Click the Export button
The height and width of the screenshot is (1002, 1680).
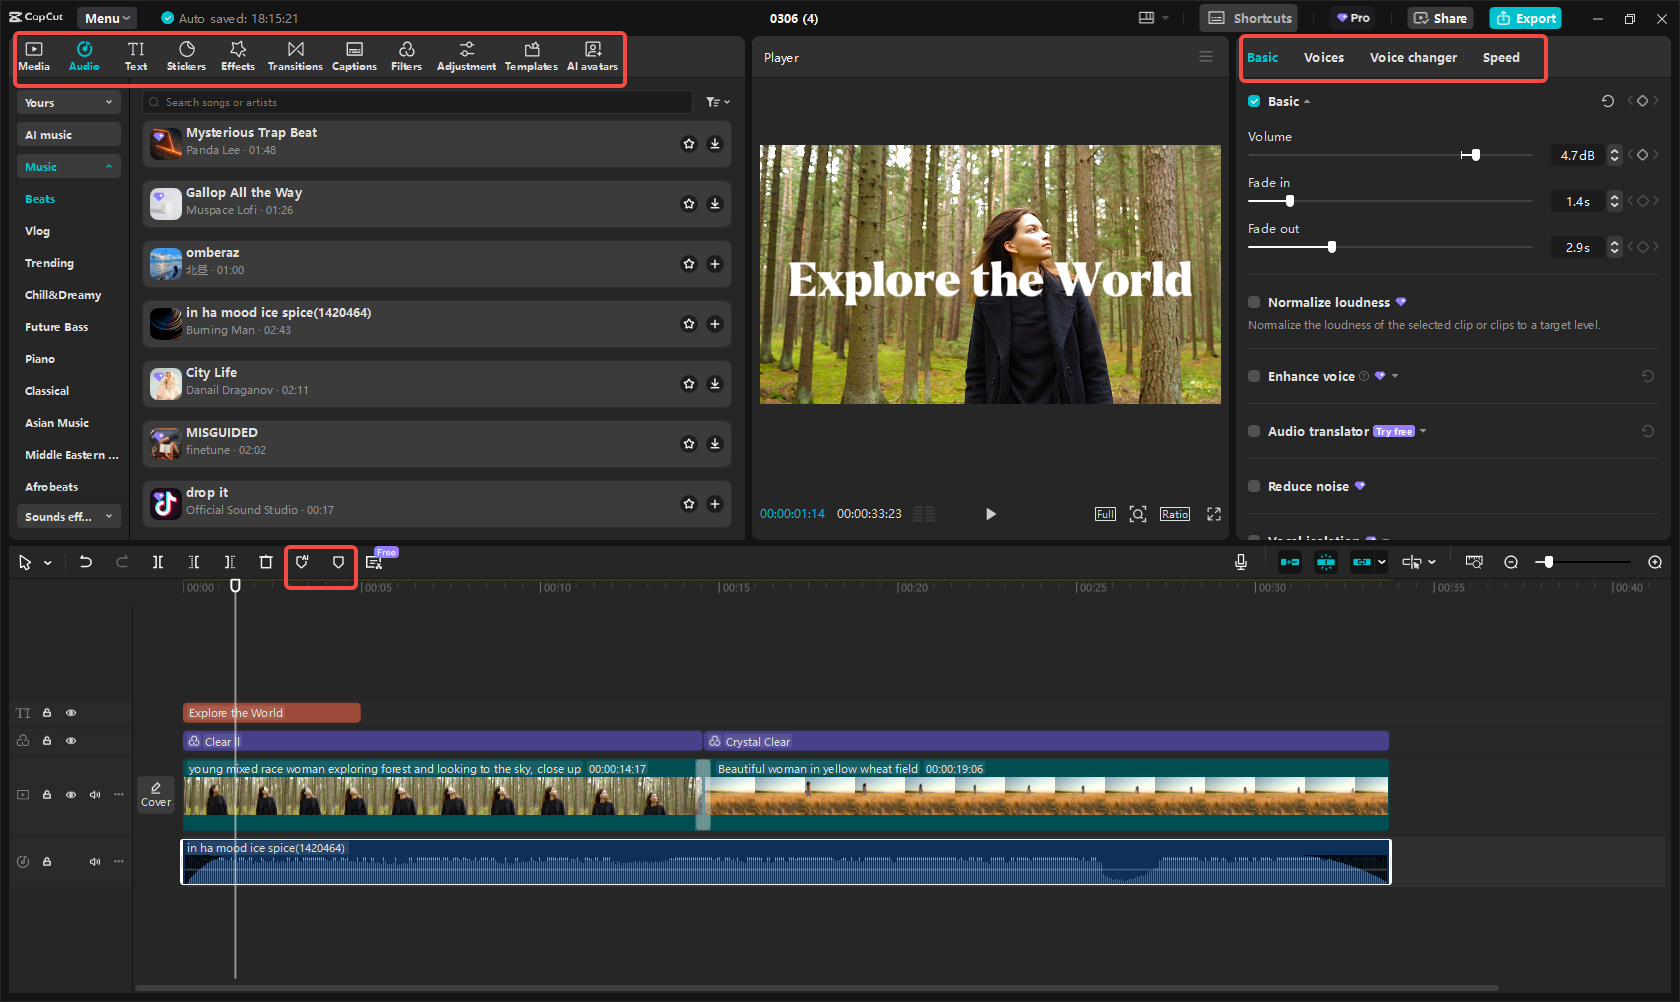1525,18
